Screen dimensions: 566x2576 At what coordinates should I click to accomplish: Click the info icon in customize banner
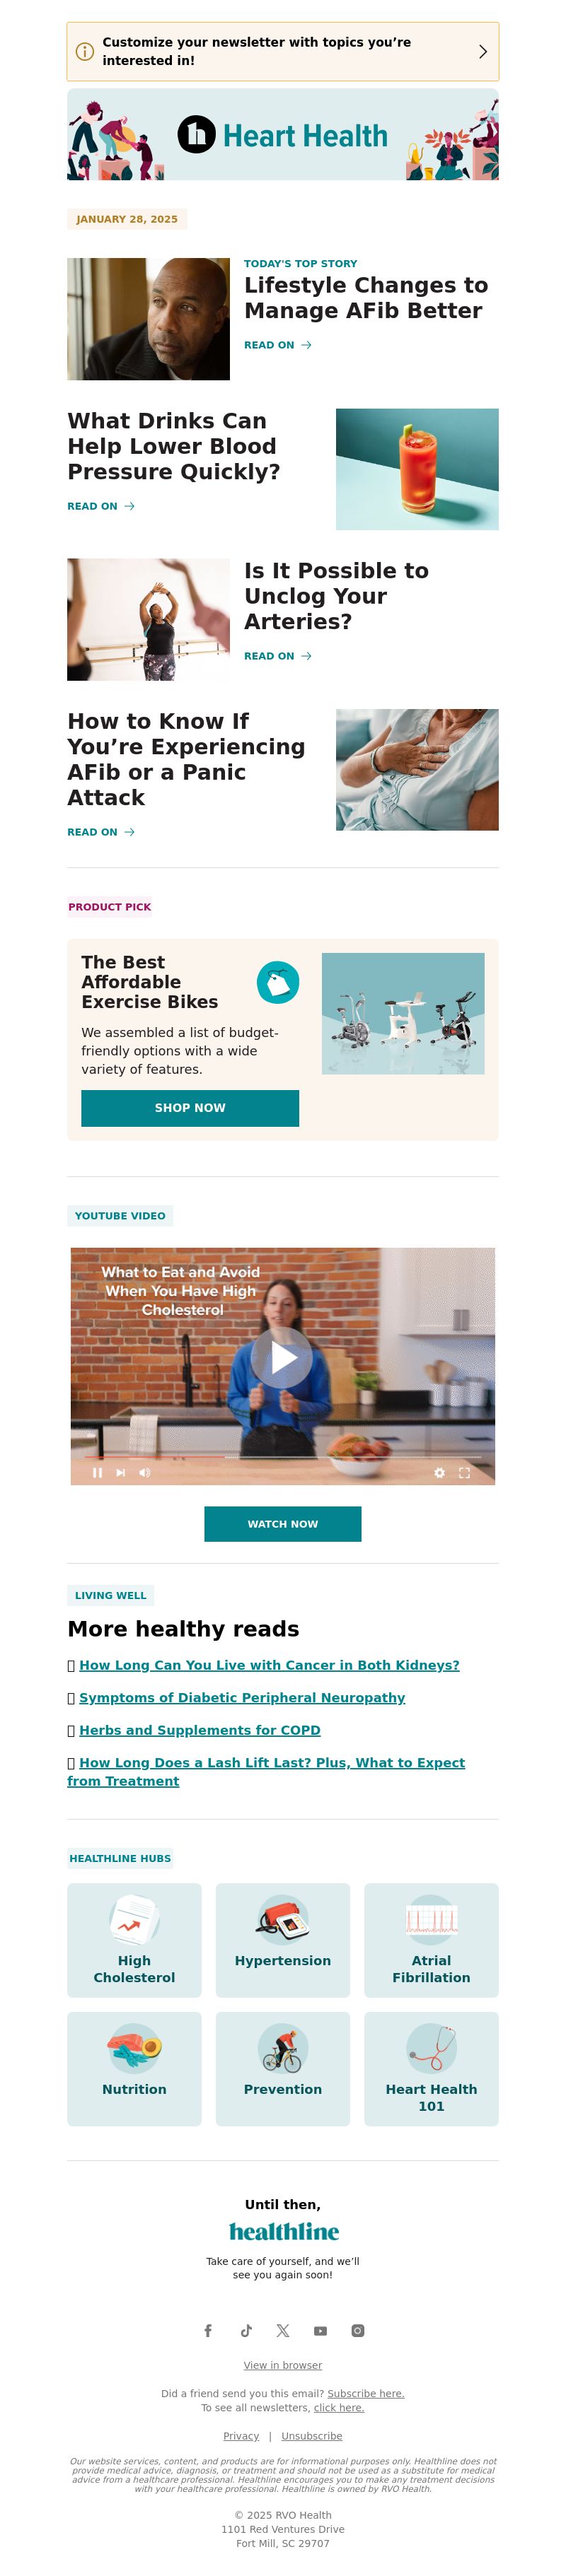tap(85, 51)
